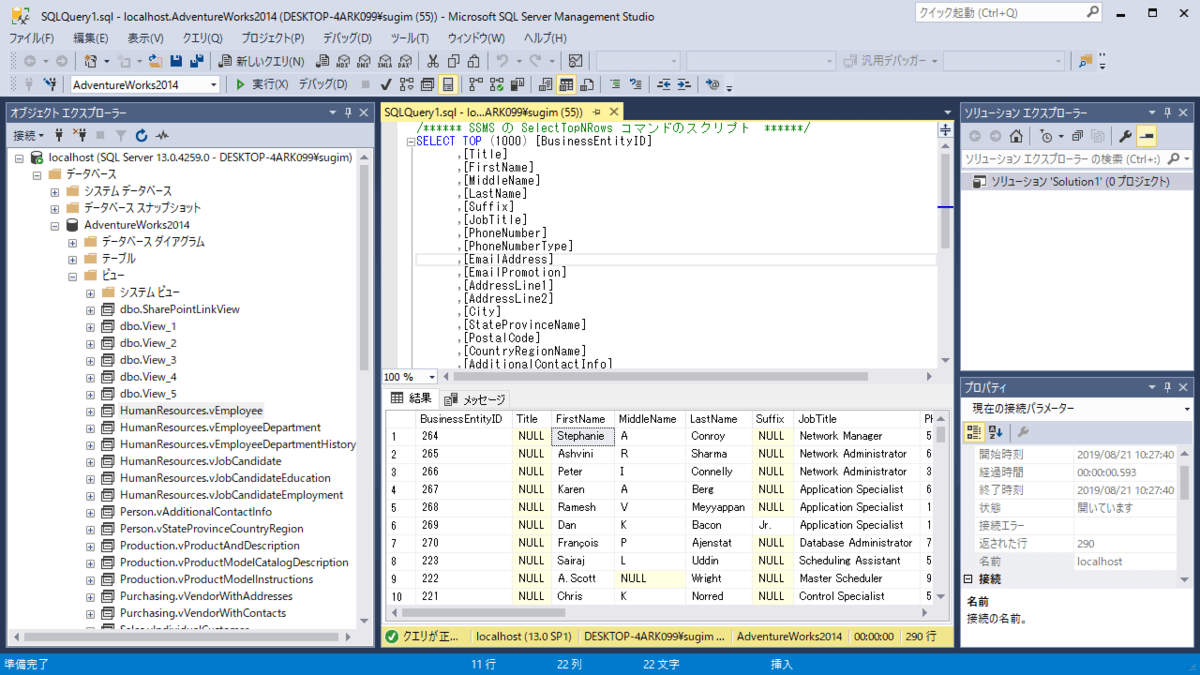
Task: Refresh the Object Explorer tree
Action: click(141, 135)
